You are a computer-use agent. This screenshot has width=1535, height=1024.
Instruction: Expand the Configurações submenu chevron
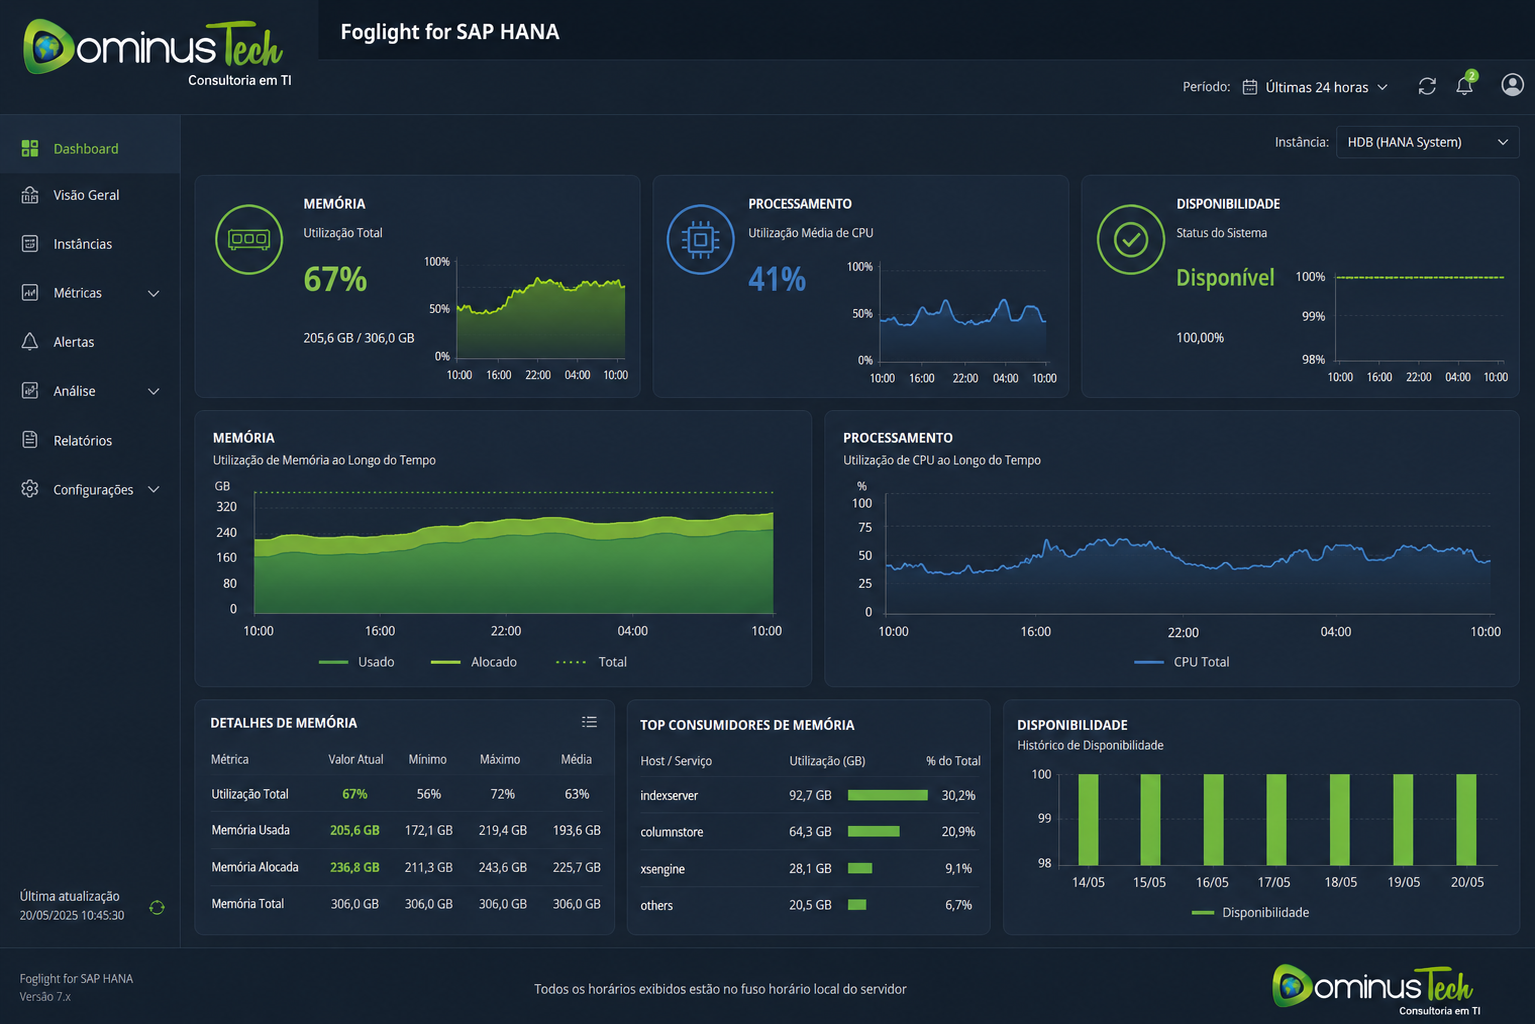(154, 489)
